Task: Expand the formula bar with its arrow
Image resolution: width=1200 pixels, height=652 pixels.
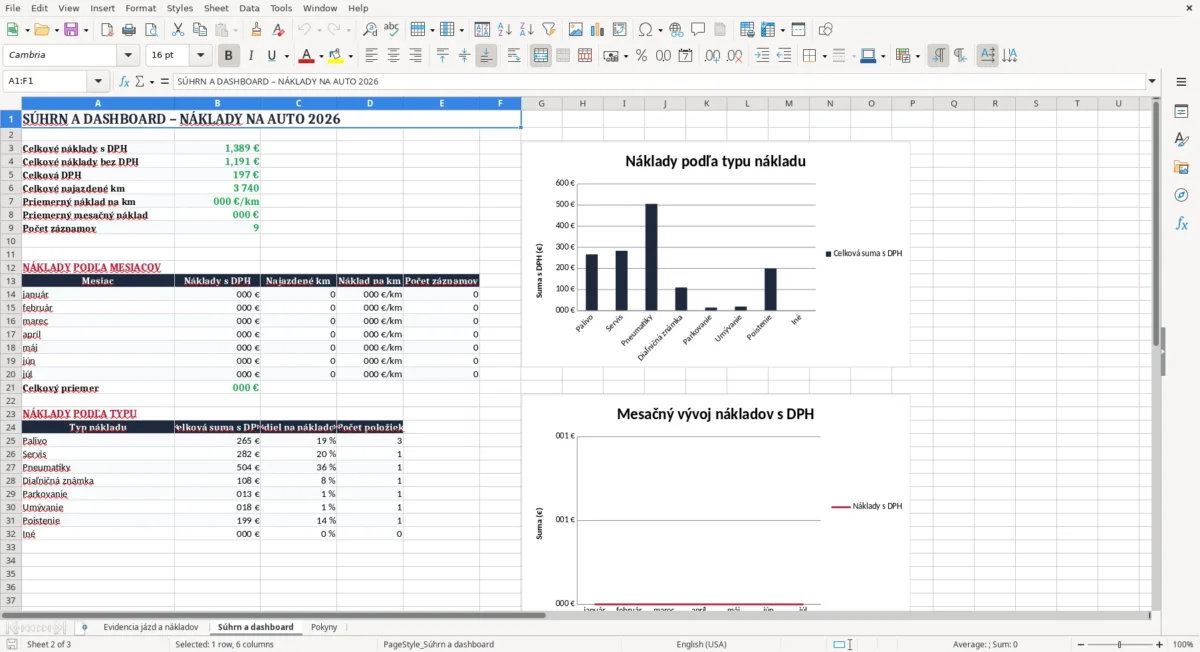Action: pyautogui.click(x=1153, y=81)
